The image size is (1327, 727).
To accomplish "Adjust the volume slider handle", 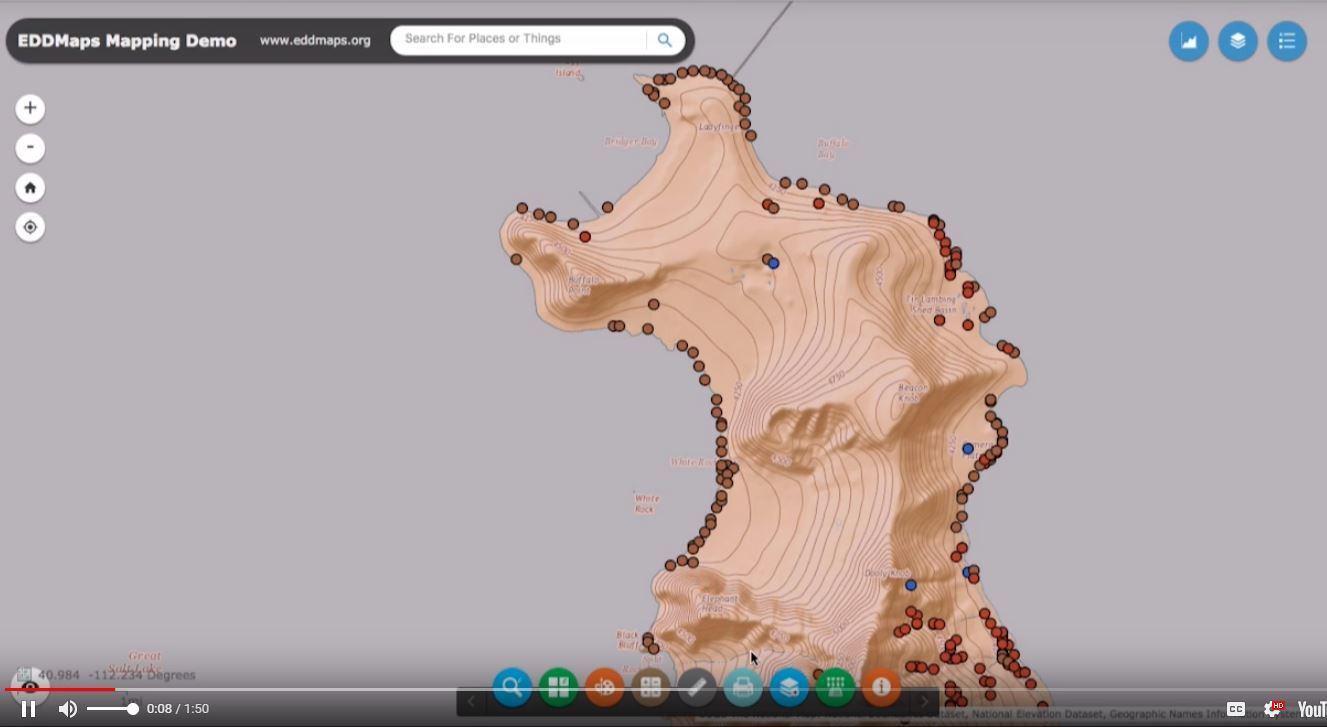I will pos(133,709).
